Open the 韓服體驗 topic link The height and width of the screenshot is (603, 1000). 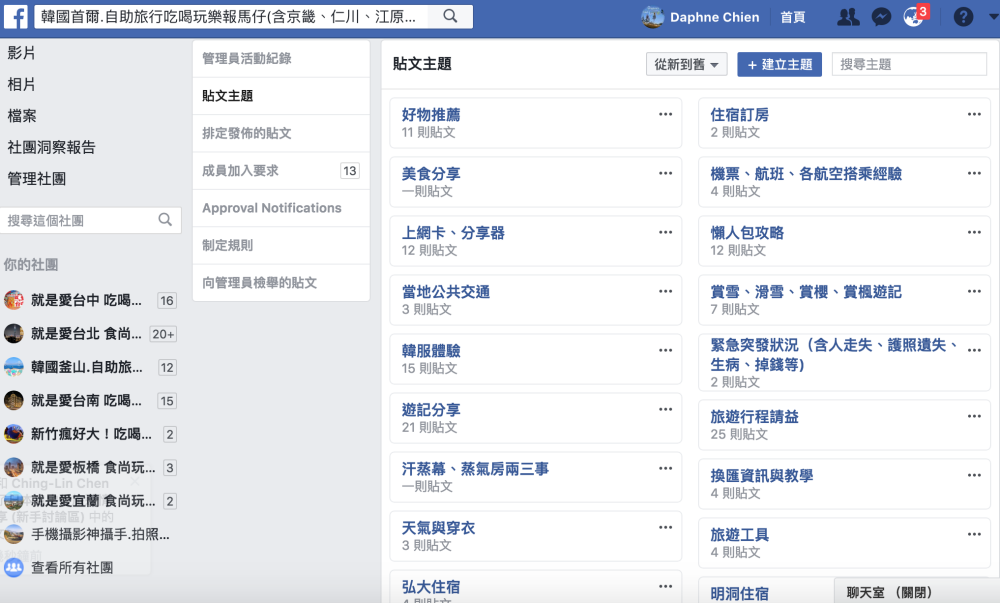(x=431, y=351)
